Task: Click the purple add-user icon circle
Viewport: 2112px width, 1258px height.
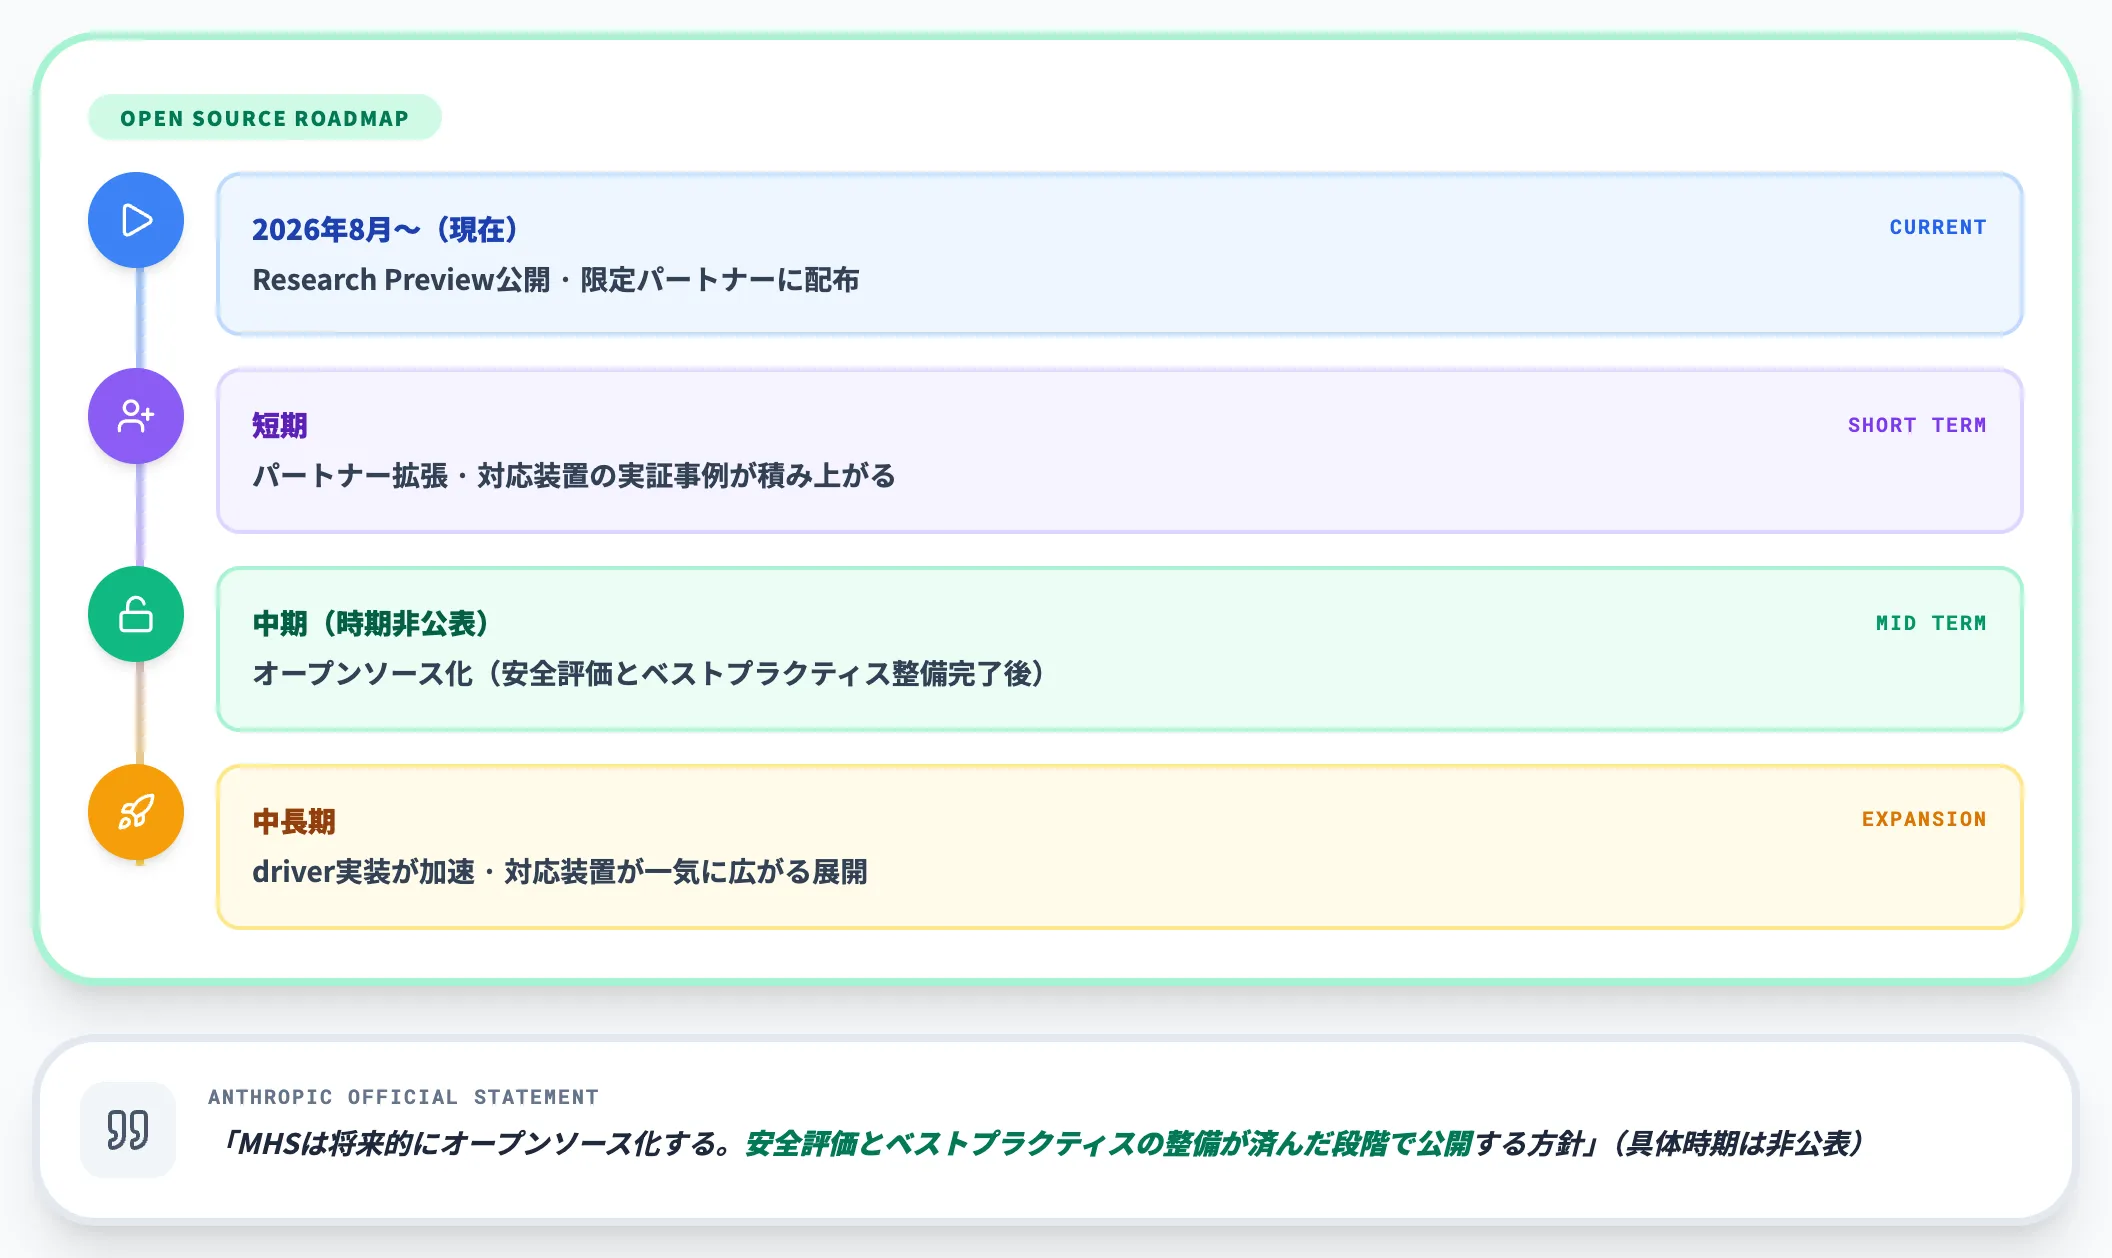Action: tap(136, 416)
